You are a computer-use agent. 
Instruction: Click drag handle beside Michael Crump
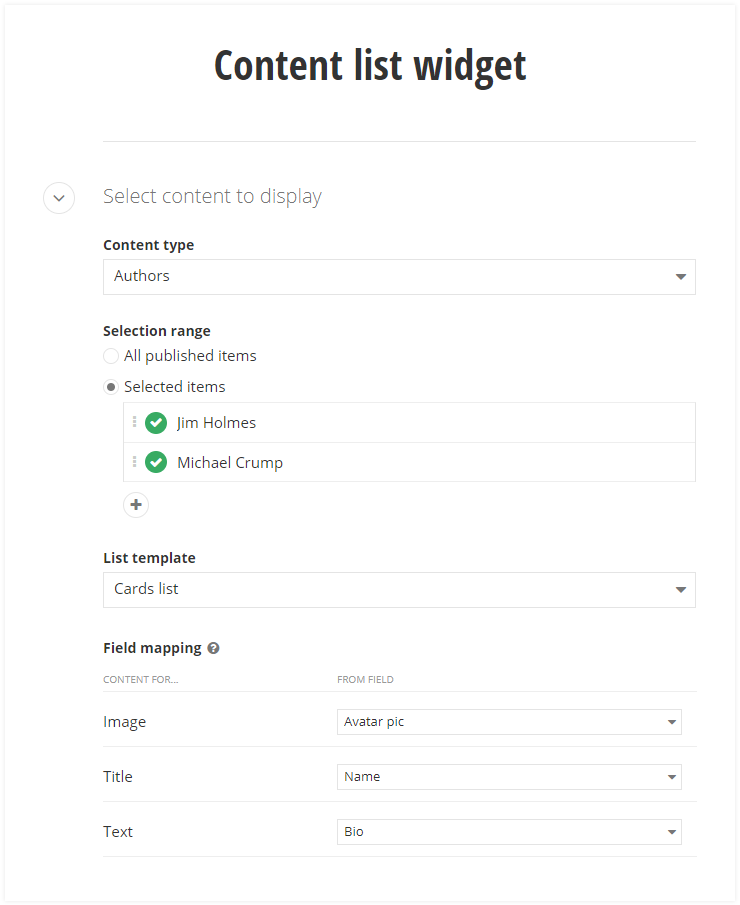click(134, 462)
